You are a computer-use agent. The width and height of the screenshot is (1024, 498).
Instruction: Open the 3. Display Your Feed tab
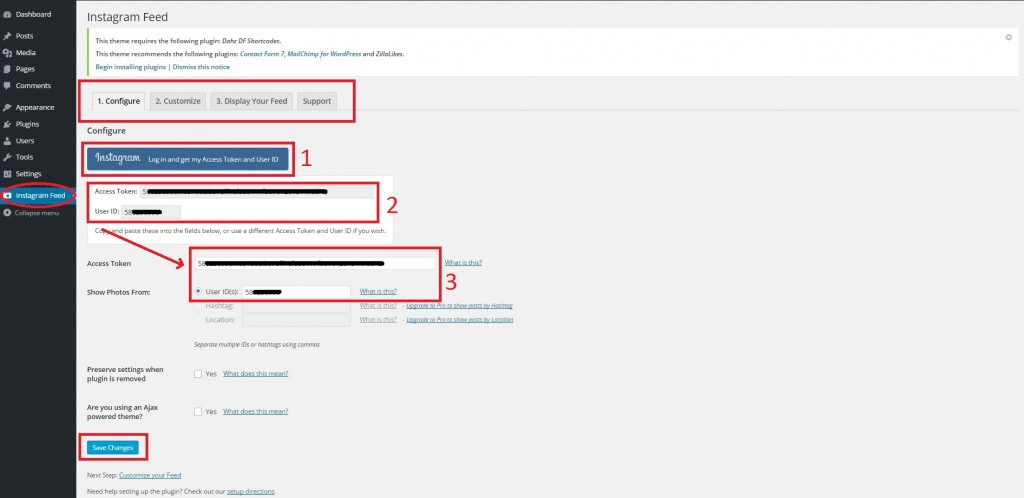(x=251, y=101)
